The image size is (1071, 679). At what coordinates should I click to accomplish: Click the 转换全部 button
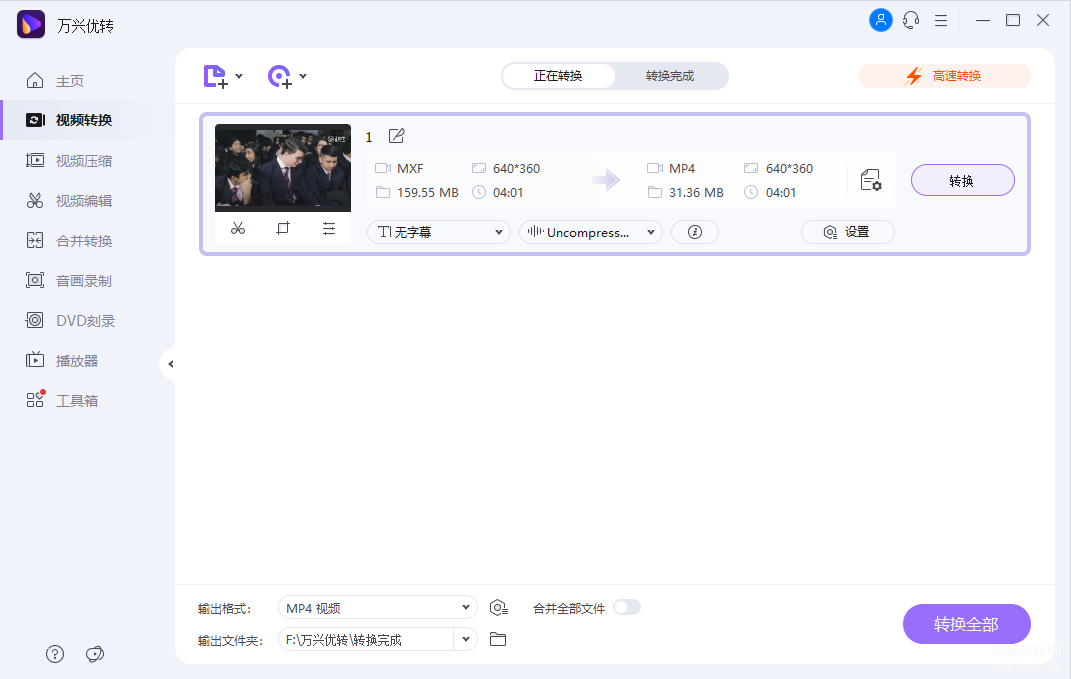[x=966, y=624]
